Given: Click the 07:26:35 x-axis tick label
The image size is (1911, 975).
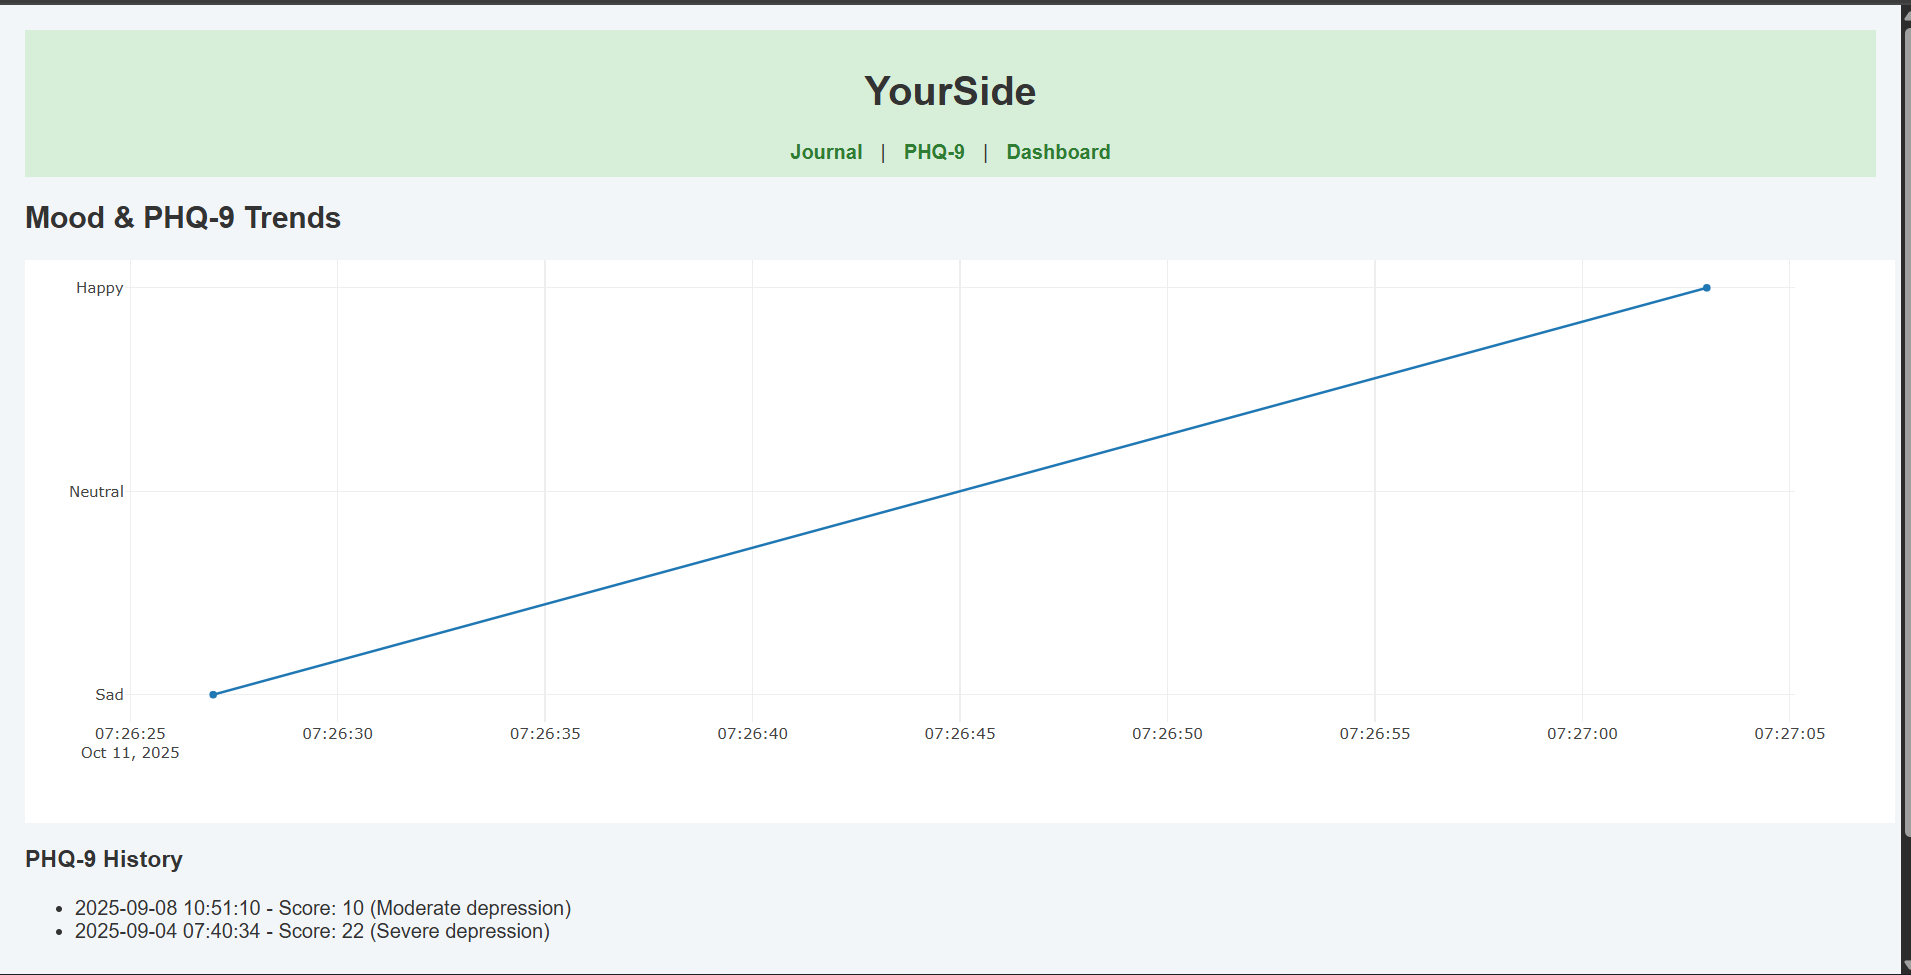Looking at the screenshot, I should (545, 733).
